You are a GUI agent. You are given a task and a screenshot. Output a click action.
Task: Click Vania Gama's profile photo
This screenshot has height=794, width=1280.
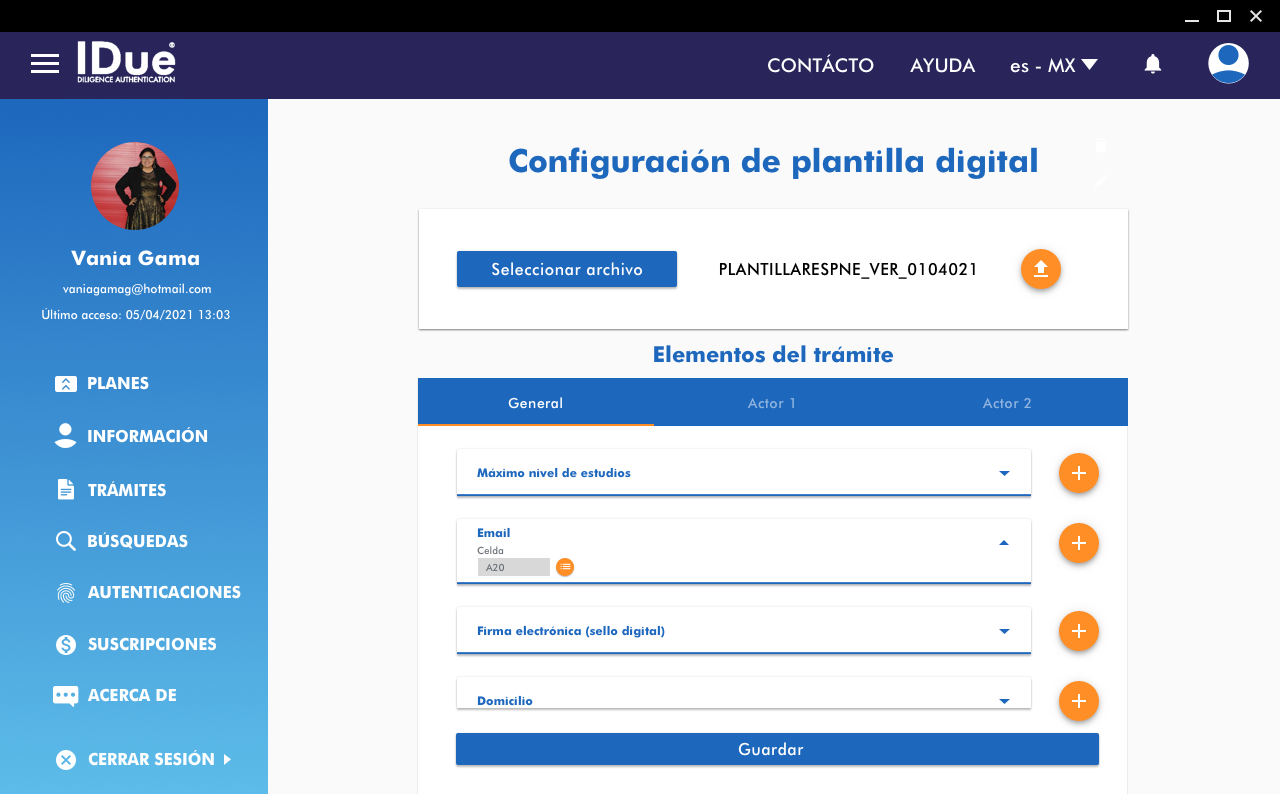pos(135,186)
